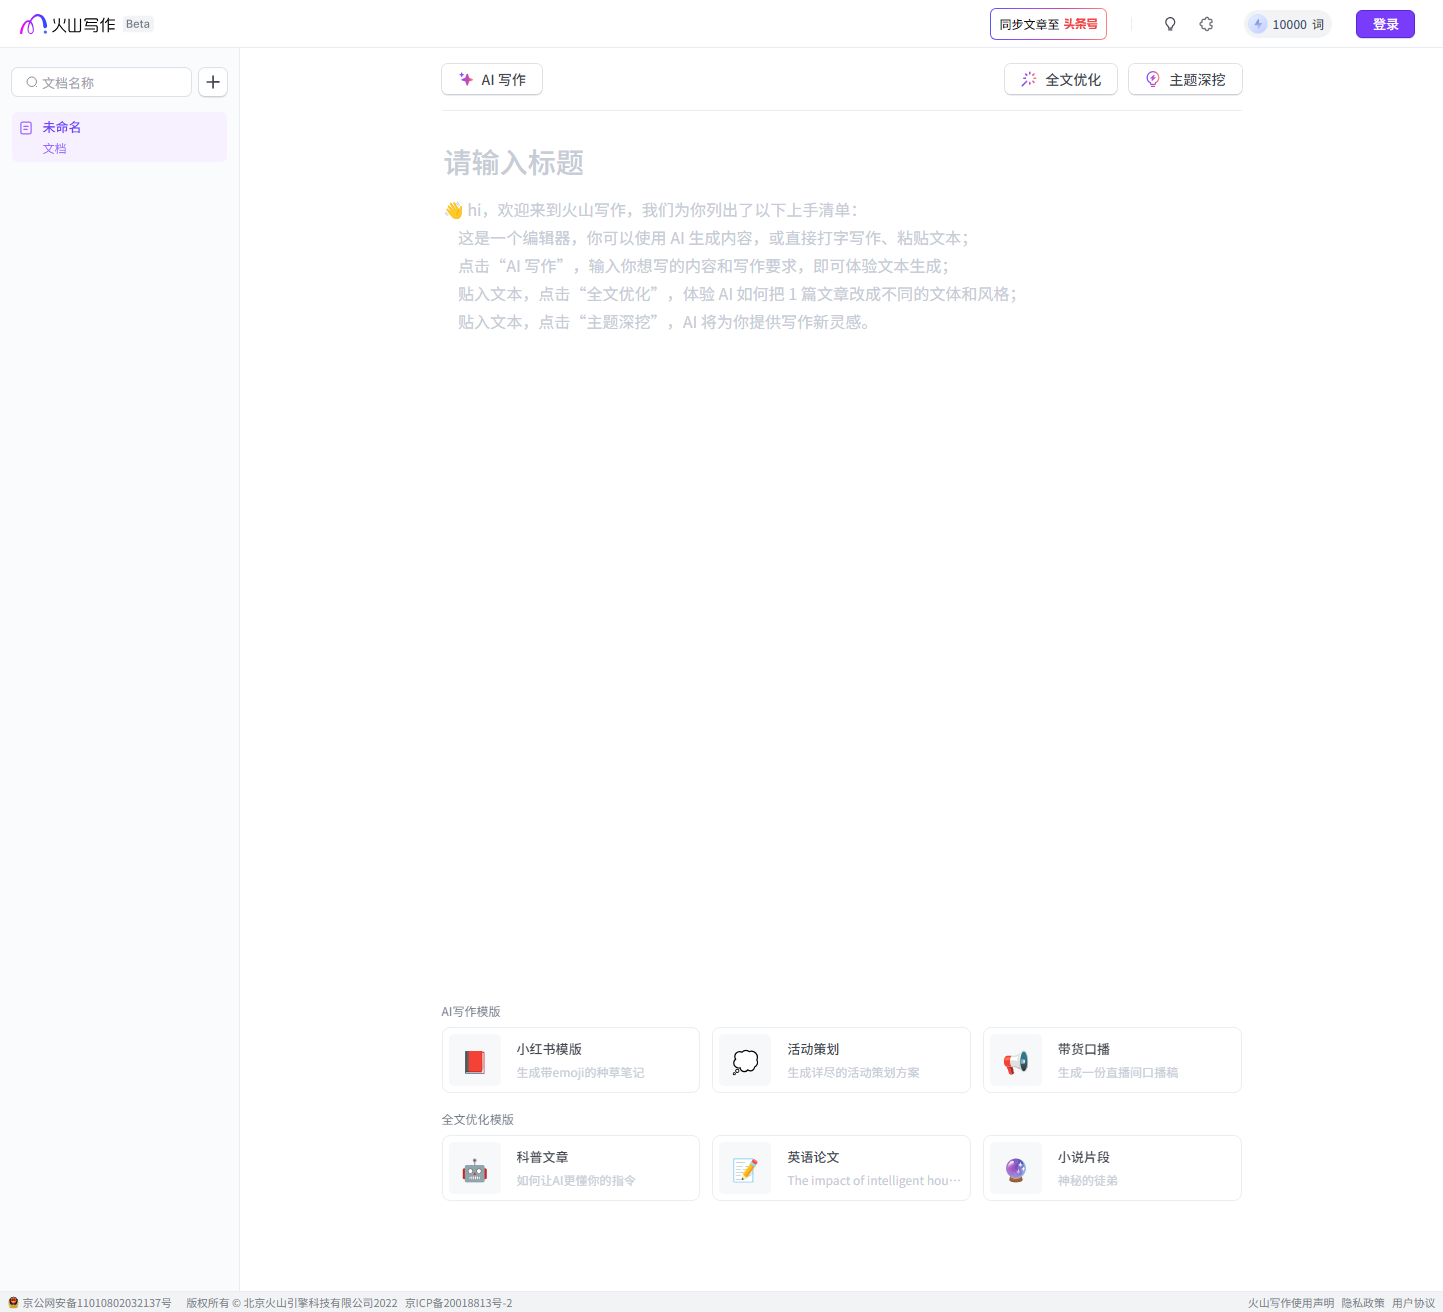This screenshot has width=1443, height=1312.
Task: Open 火山写作使用声明 footer link
Action: (x=1290, y=1303)
